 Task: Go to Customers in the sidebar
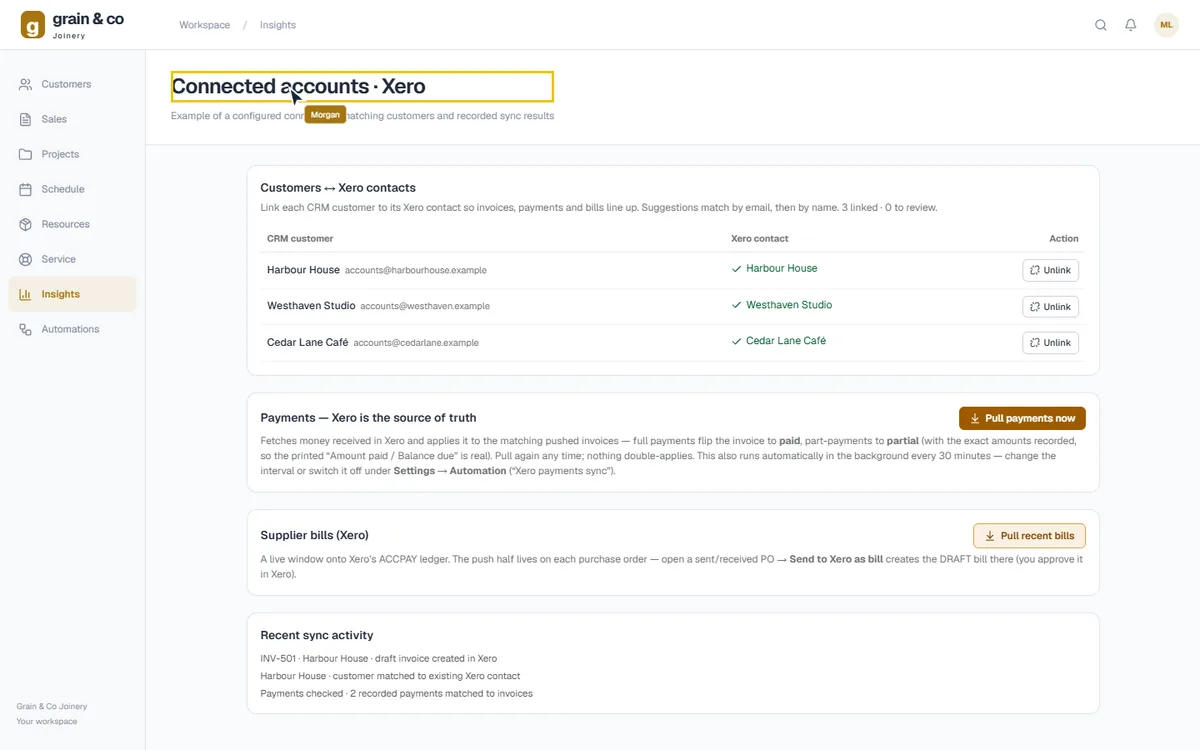pyautogui.click(x=72, y=84)
